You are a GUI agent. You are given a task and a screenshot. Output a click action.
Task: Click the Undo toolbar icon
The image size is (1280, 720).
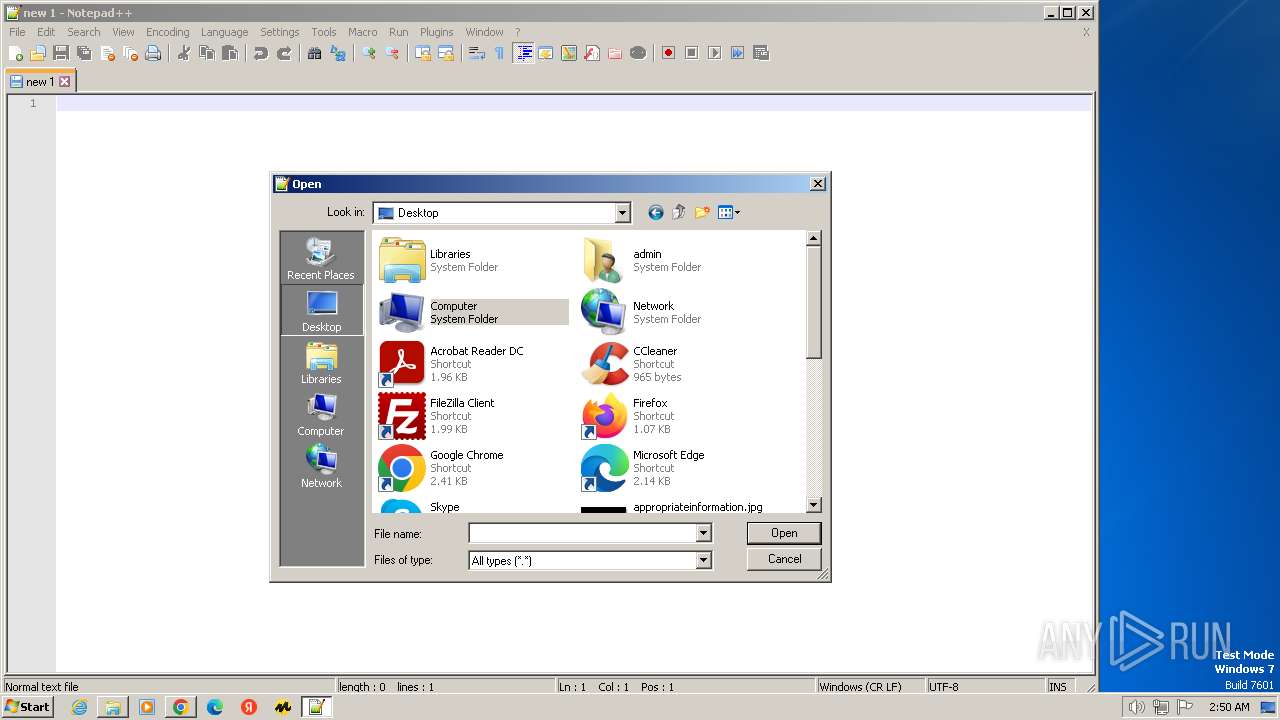tap(261, 53)
